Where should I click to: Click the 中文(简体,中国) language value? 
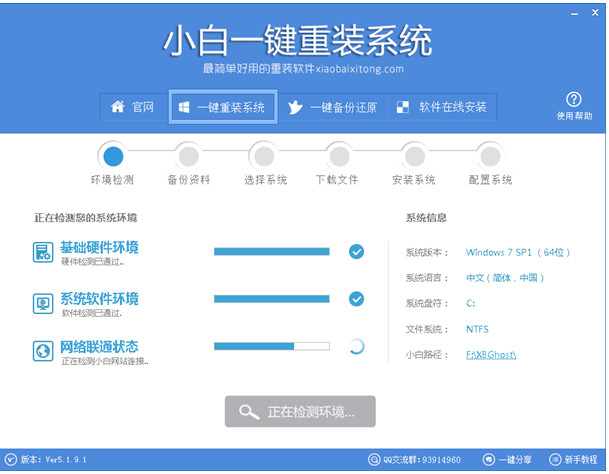pos(505,278)
